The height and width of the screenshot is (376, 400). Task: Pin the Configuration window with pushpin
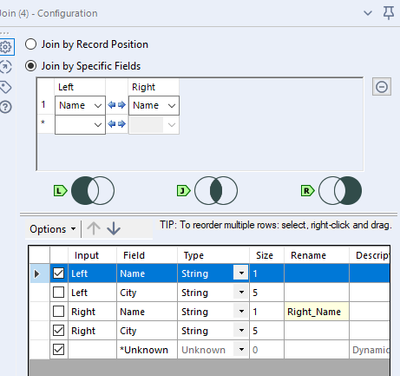point(388,13)
